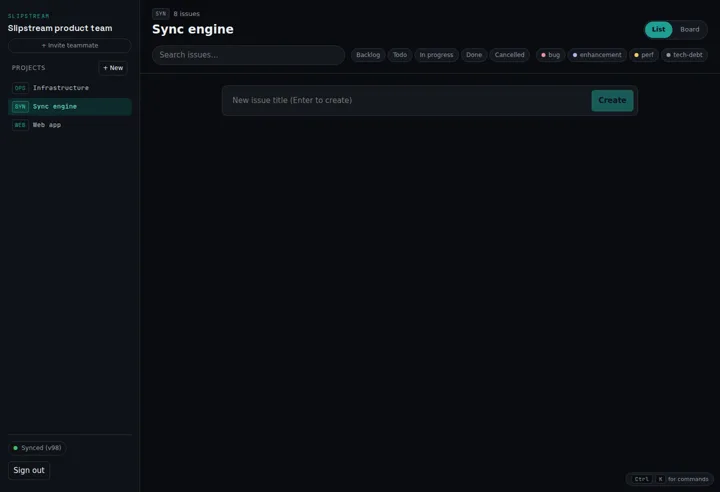Toggle the enhancement label filter

[x=597, y=55]
